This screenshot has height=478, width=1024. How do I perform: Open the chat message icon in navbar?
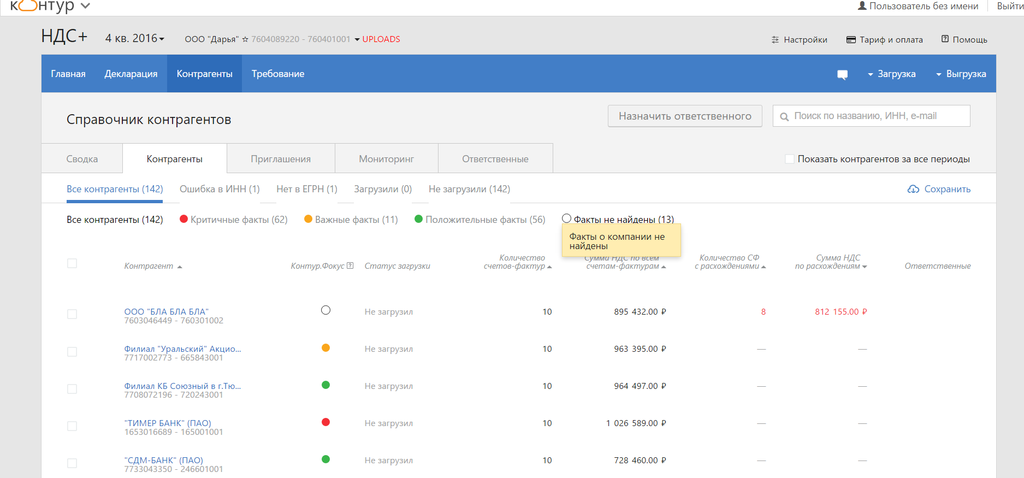click(x=842, y=74)
